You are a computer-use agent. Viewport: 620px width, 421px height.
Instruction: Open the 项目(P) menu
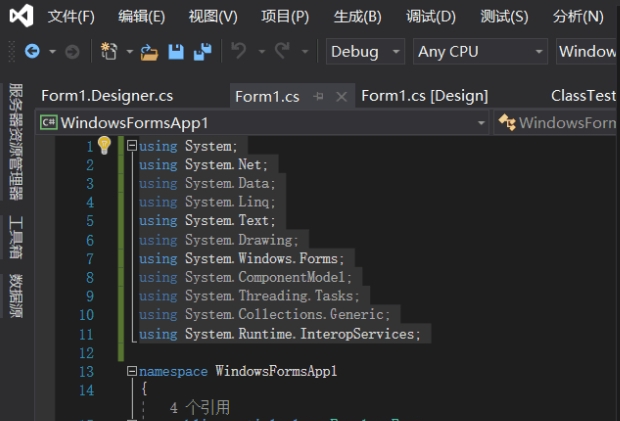pyautogui.click(x=285, y=17)
